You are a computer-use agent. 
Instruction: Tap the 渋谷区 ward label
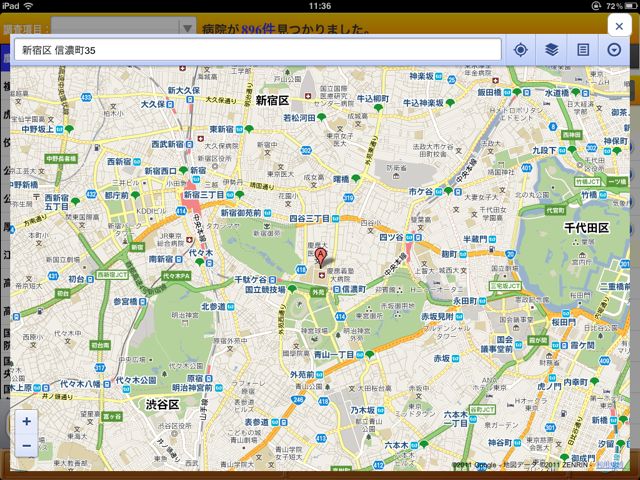[x=162, y=404]
